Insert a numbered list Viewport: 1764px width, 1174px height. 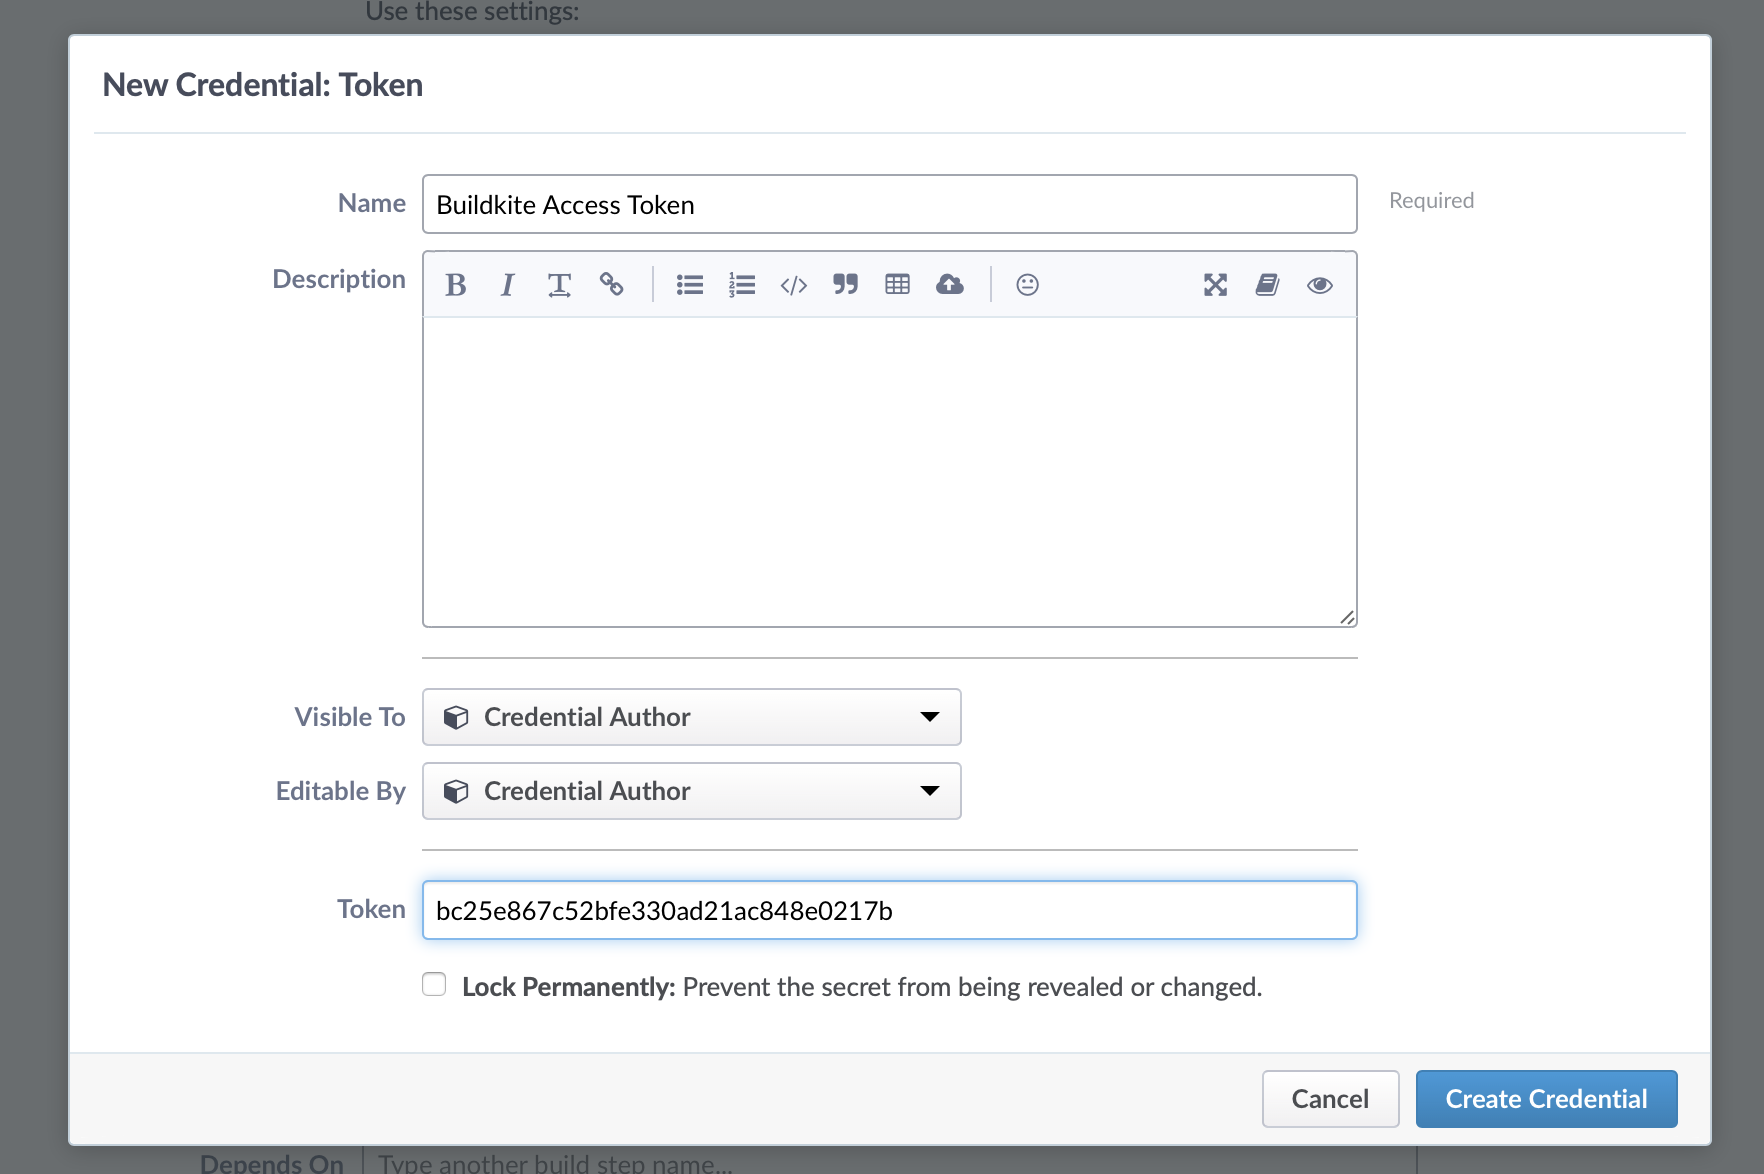coord(741,285)
